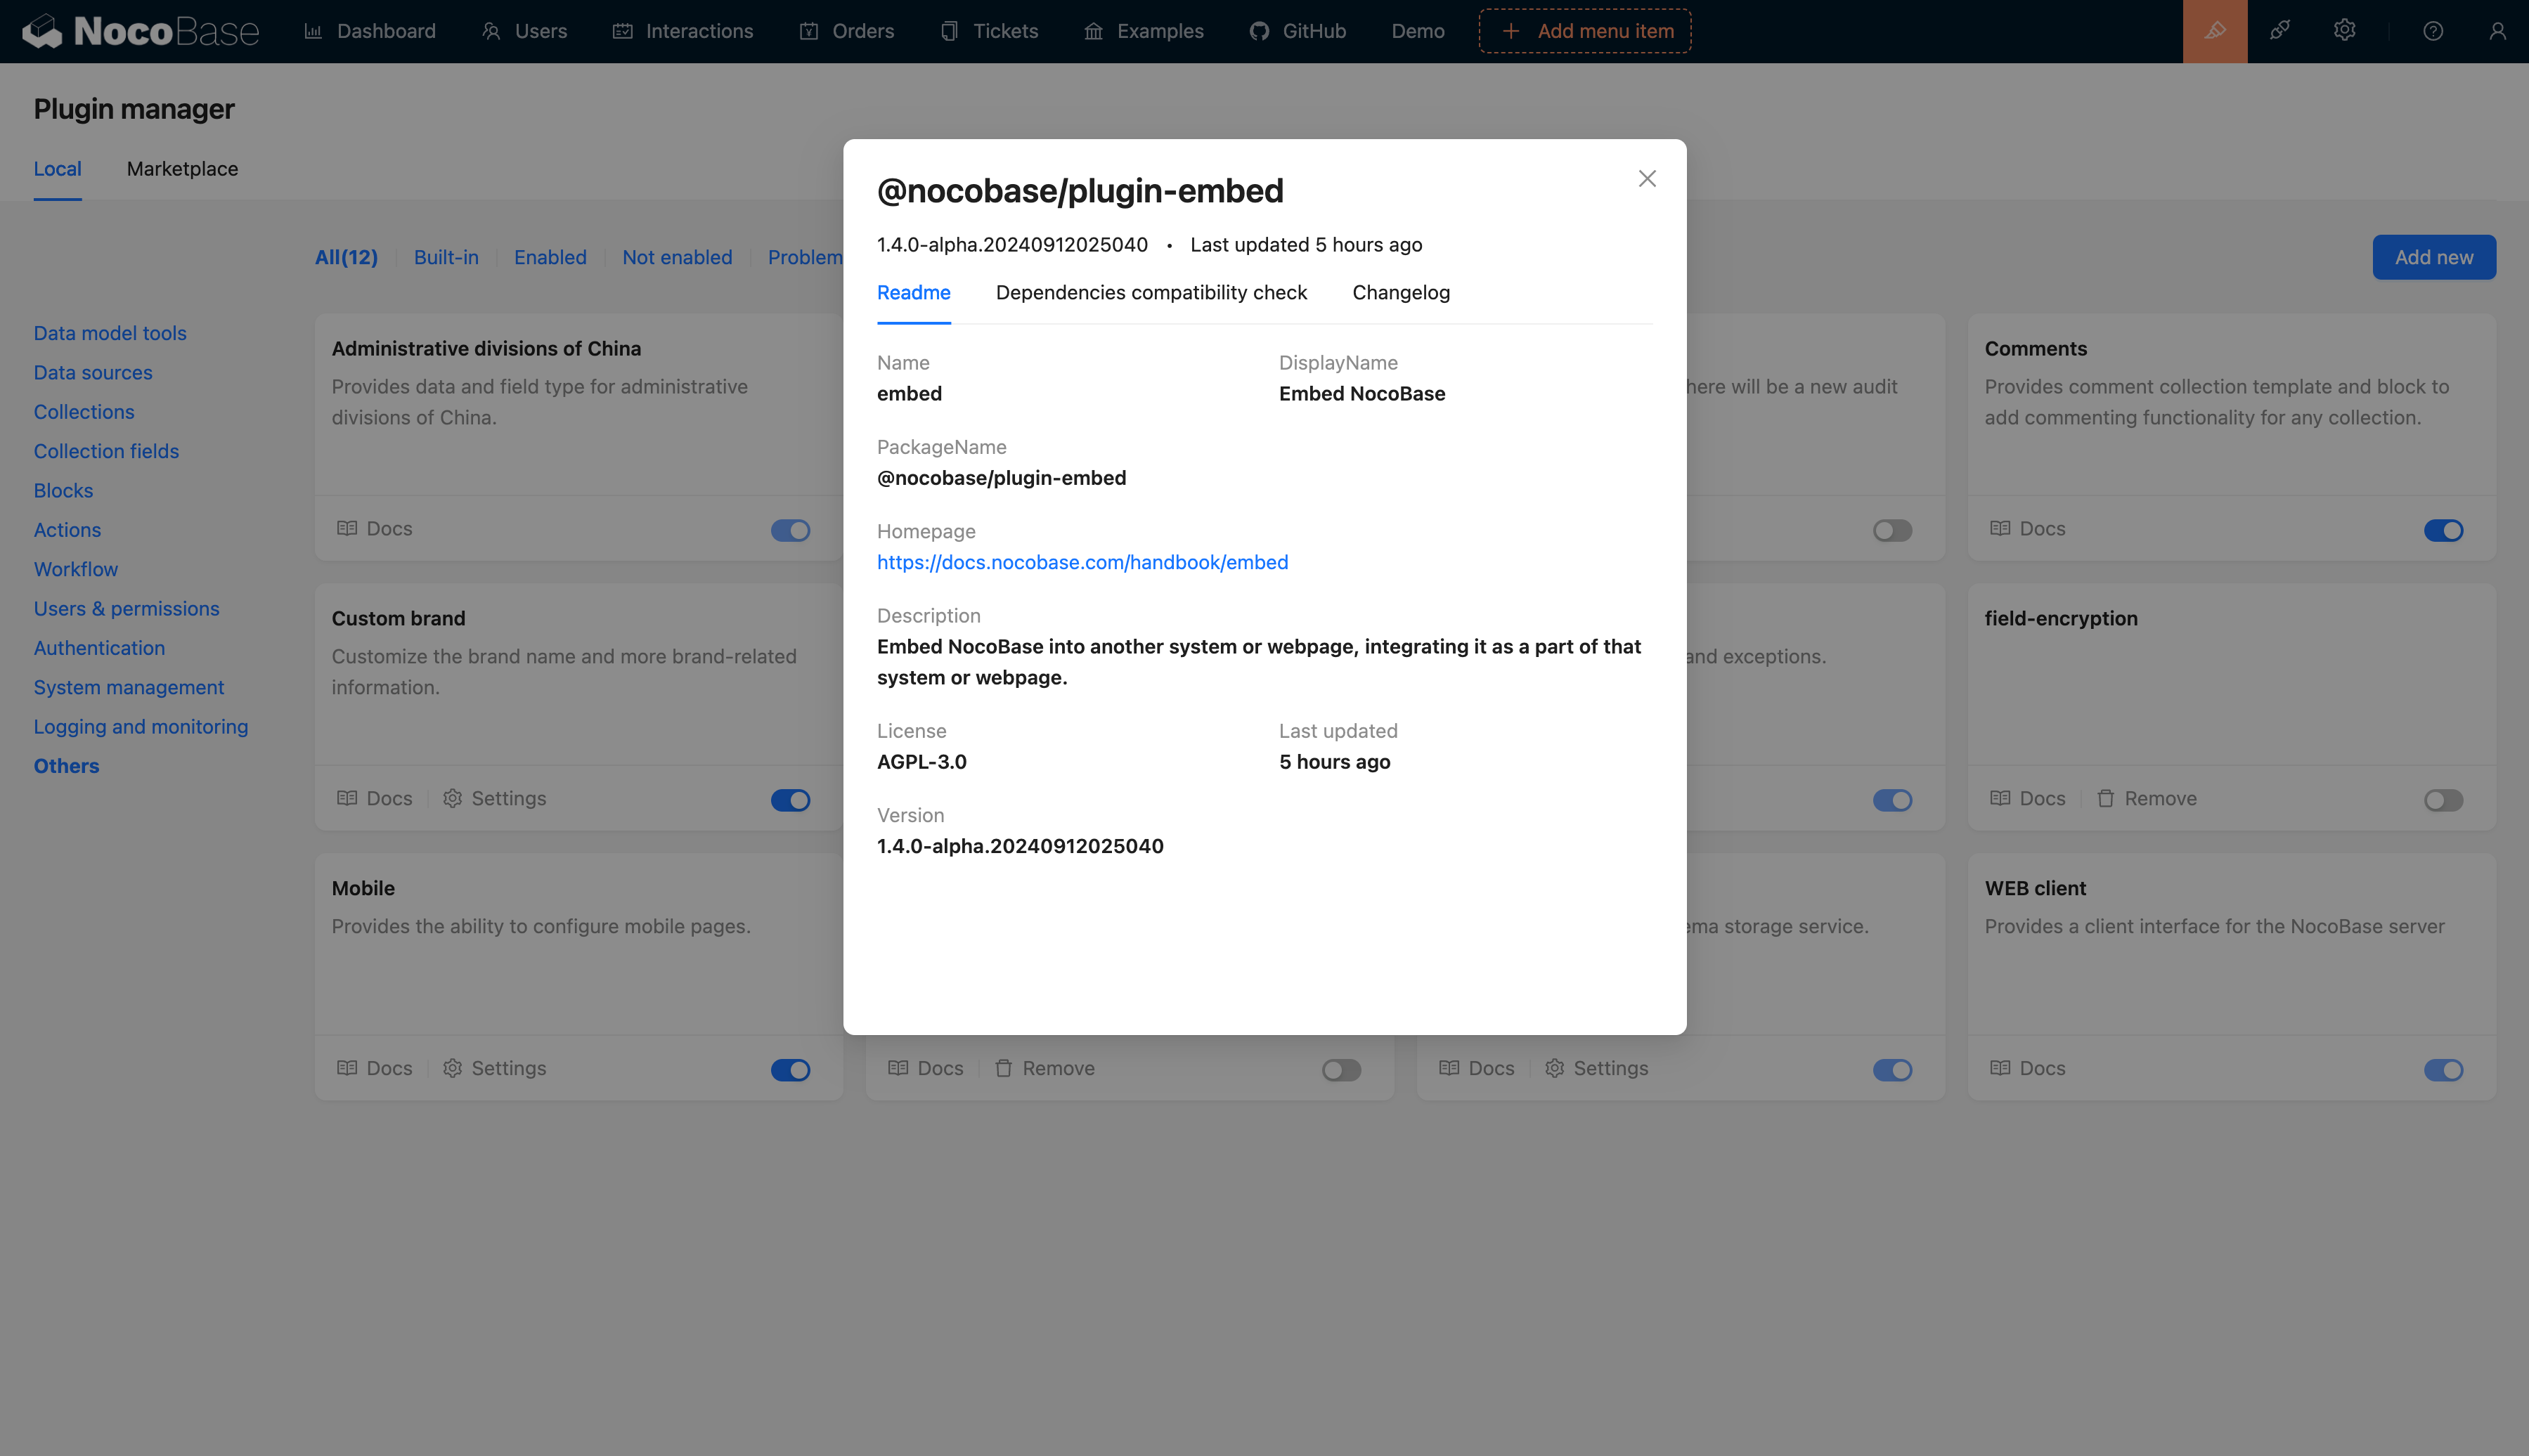Click the GitHub icon in the navbar
Viewport: 2529px width, 1456px height.
point(1258,31)
